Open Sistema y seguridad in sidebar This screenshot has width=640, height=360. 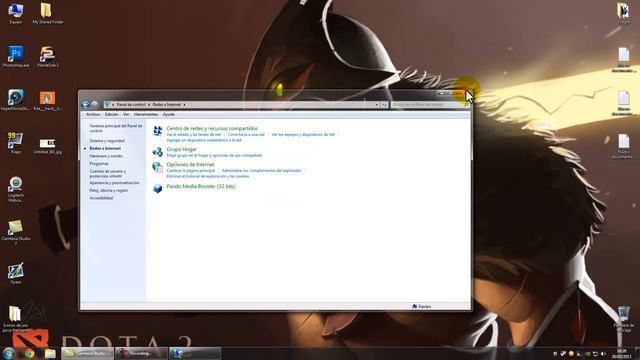click(x=107, y=141)
